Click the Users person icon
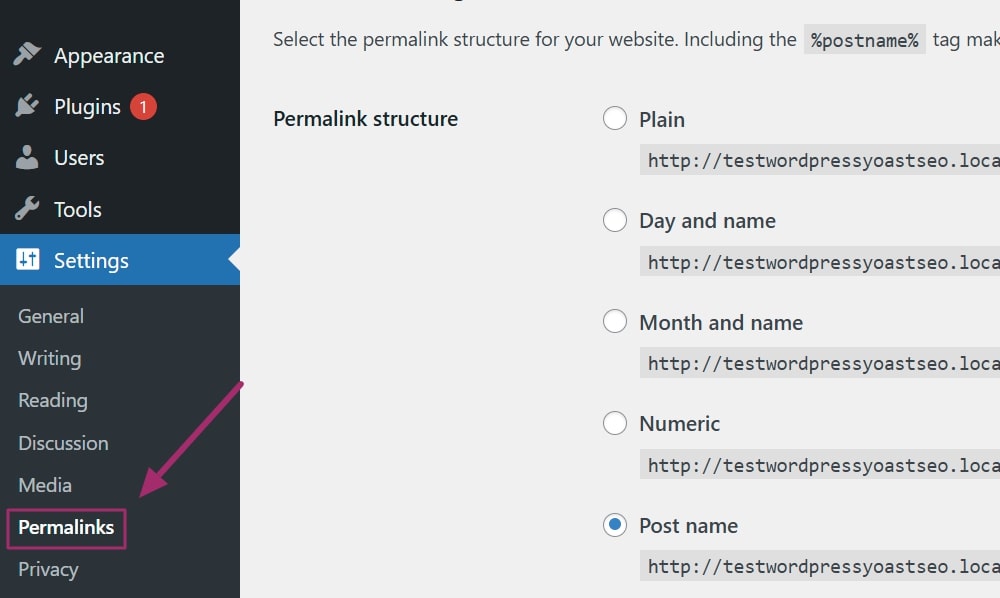The height and width of the screenshot is (598, 1000). coord(27,157)
